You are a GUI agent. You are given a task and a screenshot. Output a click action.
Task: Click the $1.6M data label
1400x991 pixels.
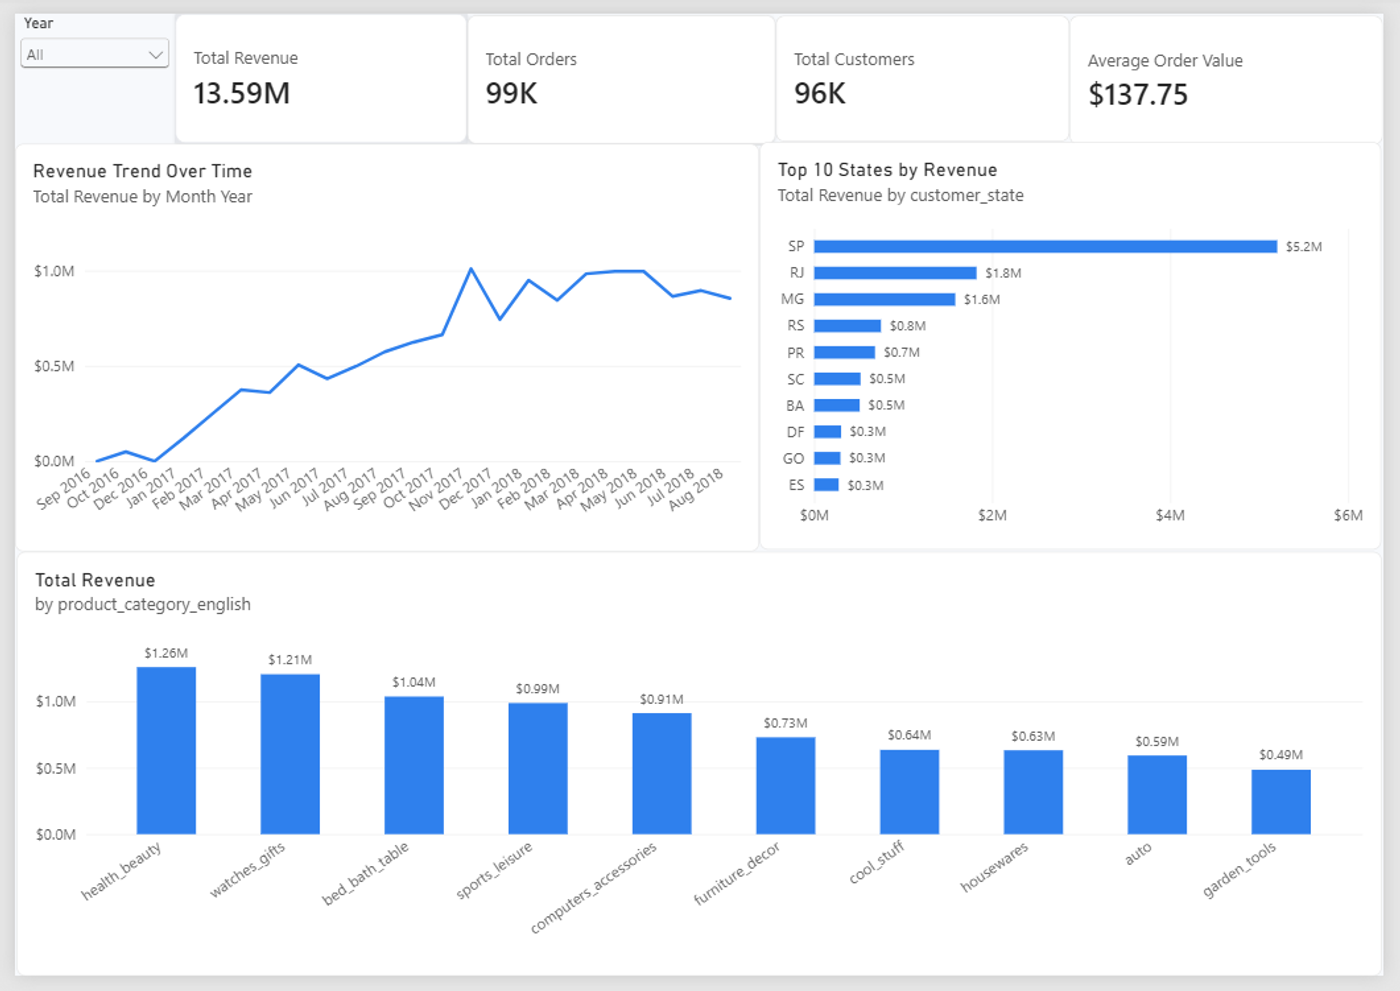(982, 299)
